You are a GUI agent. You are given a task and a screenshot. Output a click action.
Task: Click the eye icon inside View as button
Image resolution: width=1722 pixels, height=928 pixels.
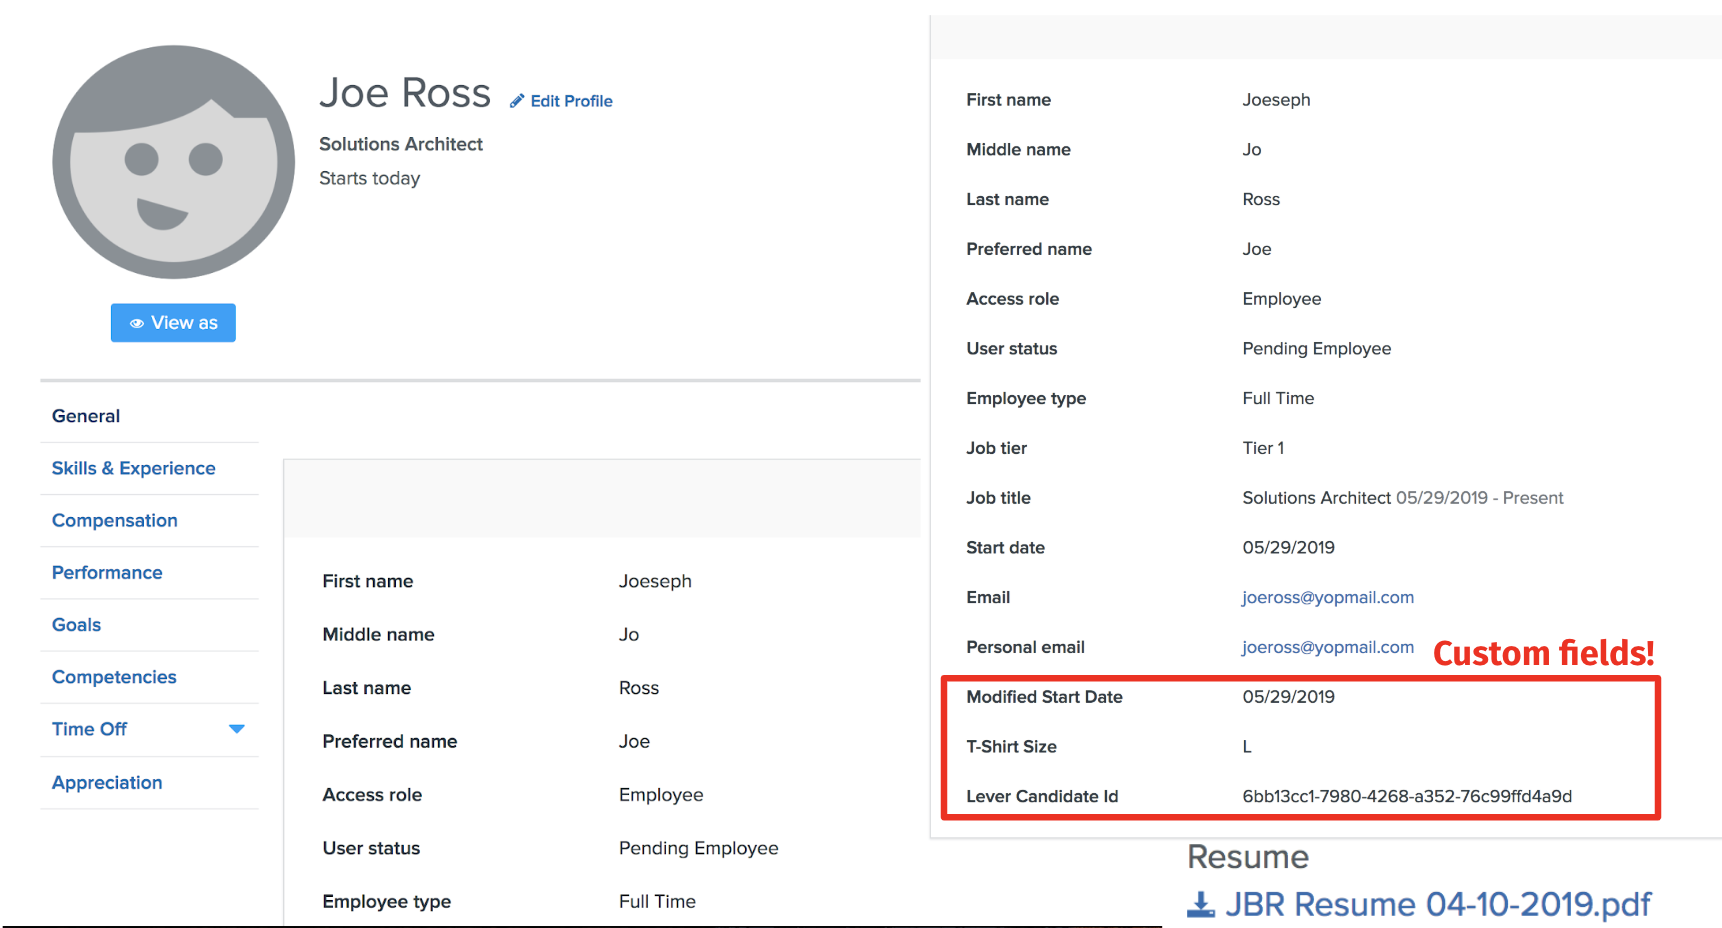click(137, 322)
